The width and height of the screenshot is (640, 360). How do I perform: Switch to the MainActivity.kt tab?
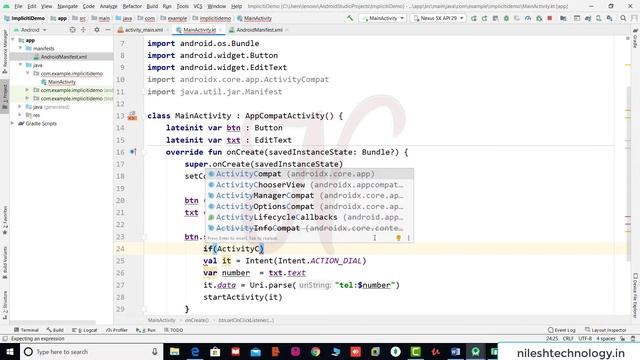click(198, 30)
